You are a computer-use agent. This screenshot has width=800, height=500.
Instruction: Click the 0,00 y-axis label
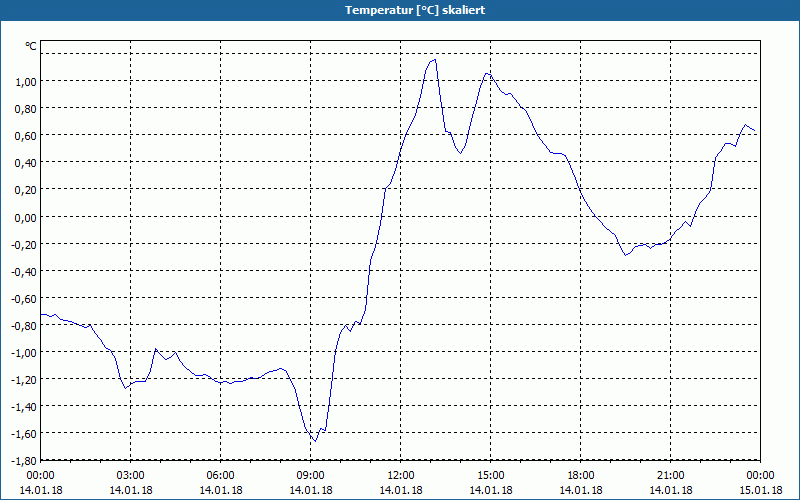26,217
